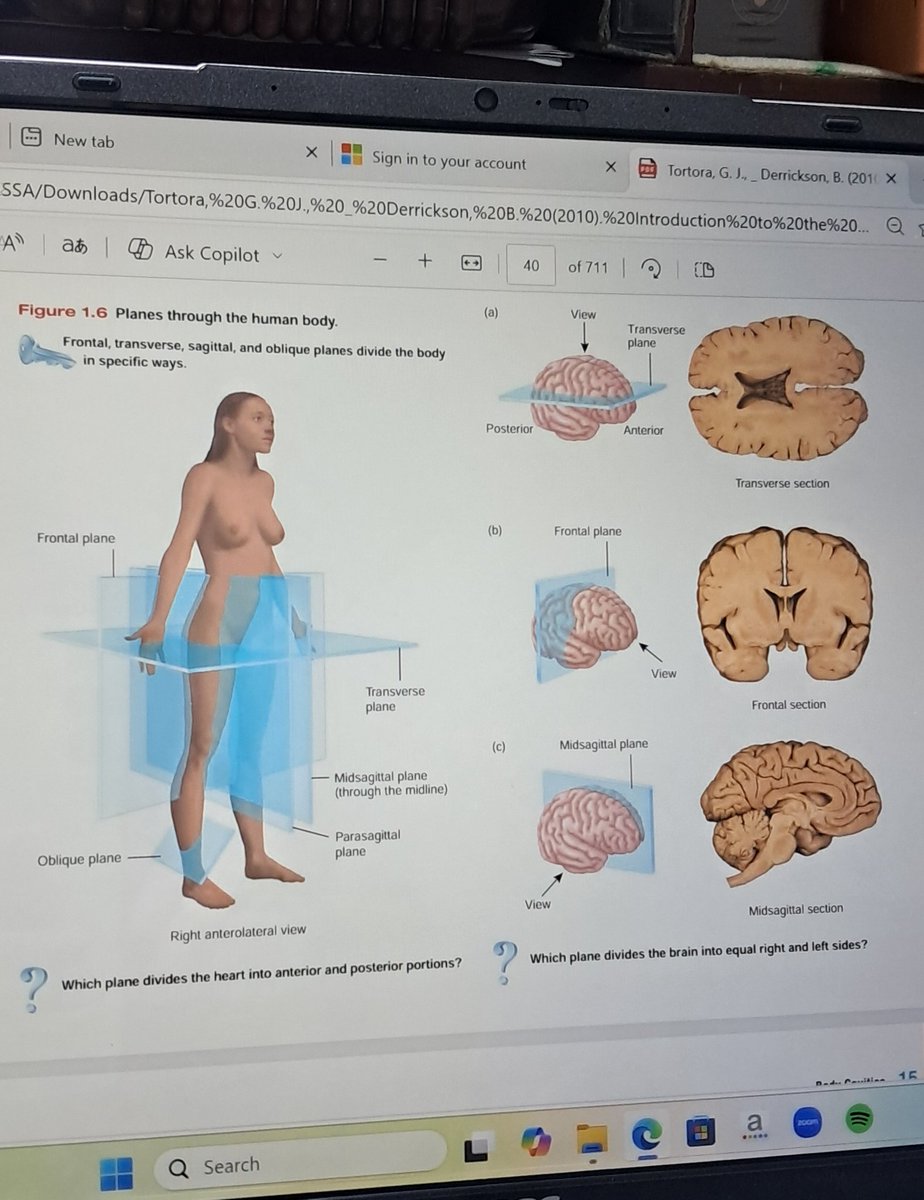Click the 'Frontal section' caption
This screenshot has height=1200, width=924.
click(789, 705)
